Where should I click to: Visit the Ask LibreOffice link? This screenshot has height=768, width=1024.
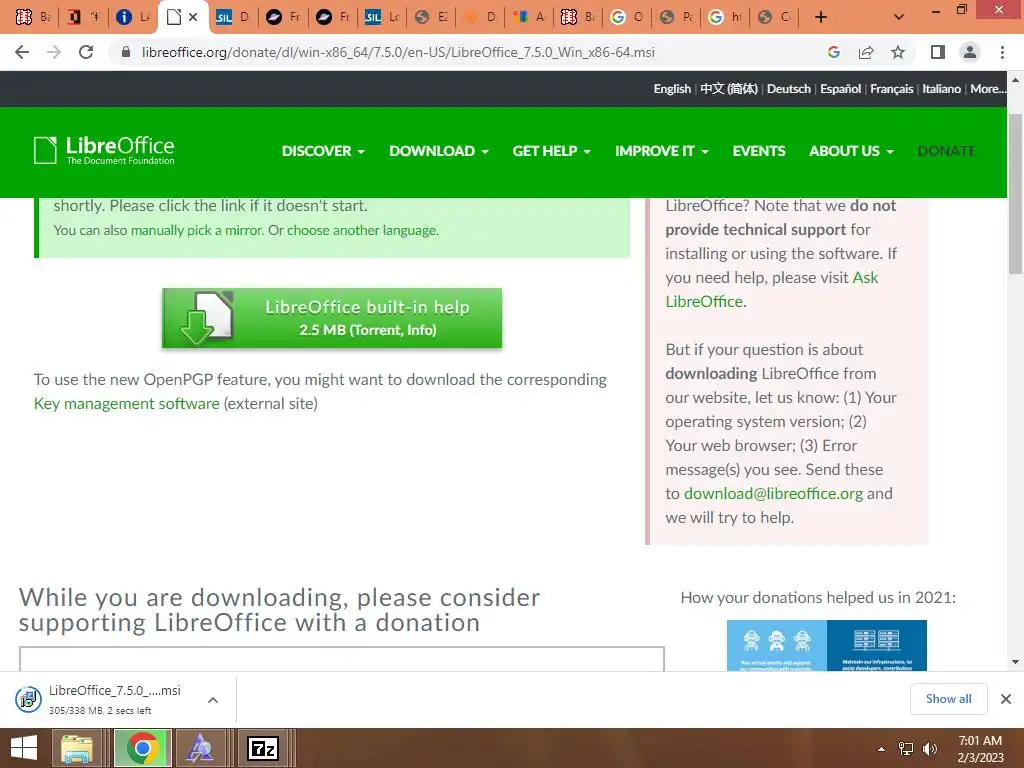pyautogui.click(x=771, y=289)
